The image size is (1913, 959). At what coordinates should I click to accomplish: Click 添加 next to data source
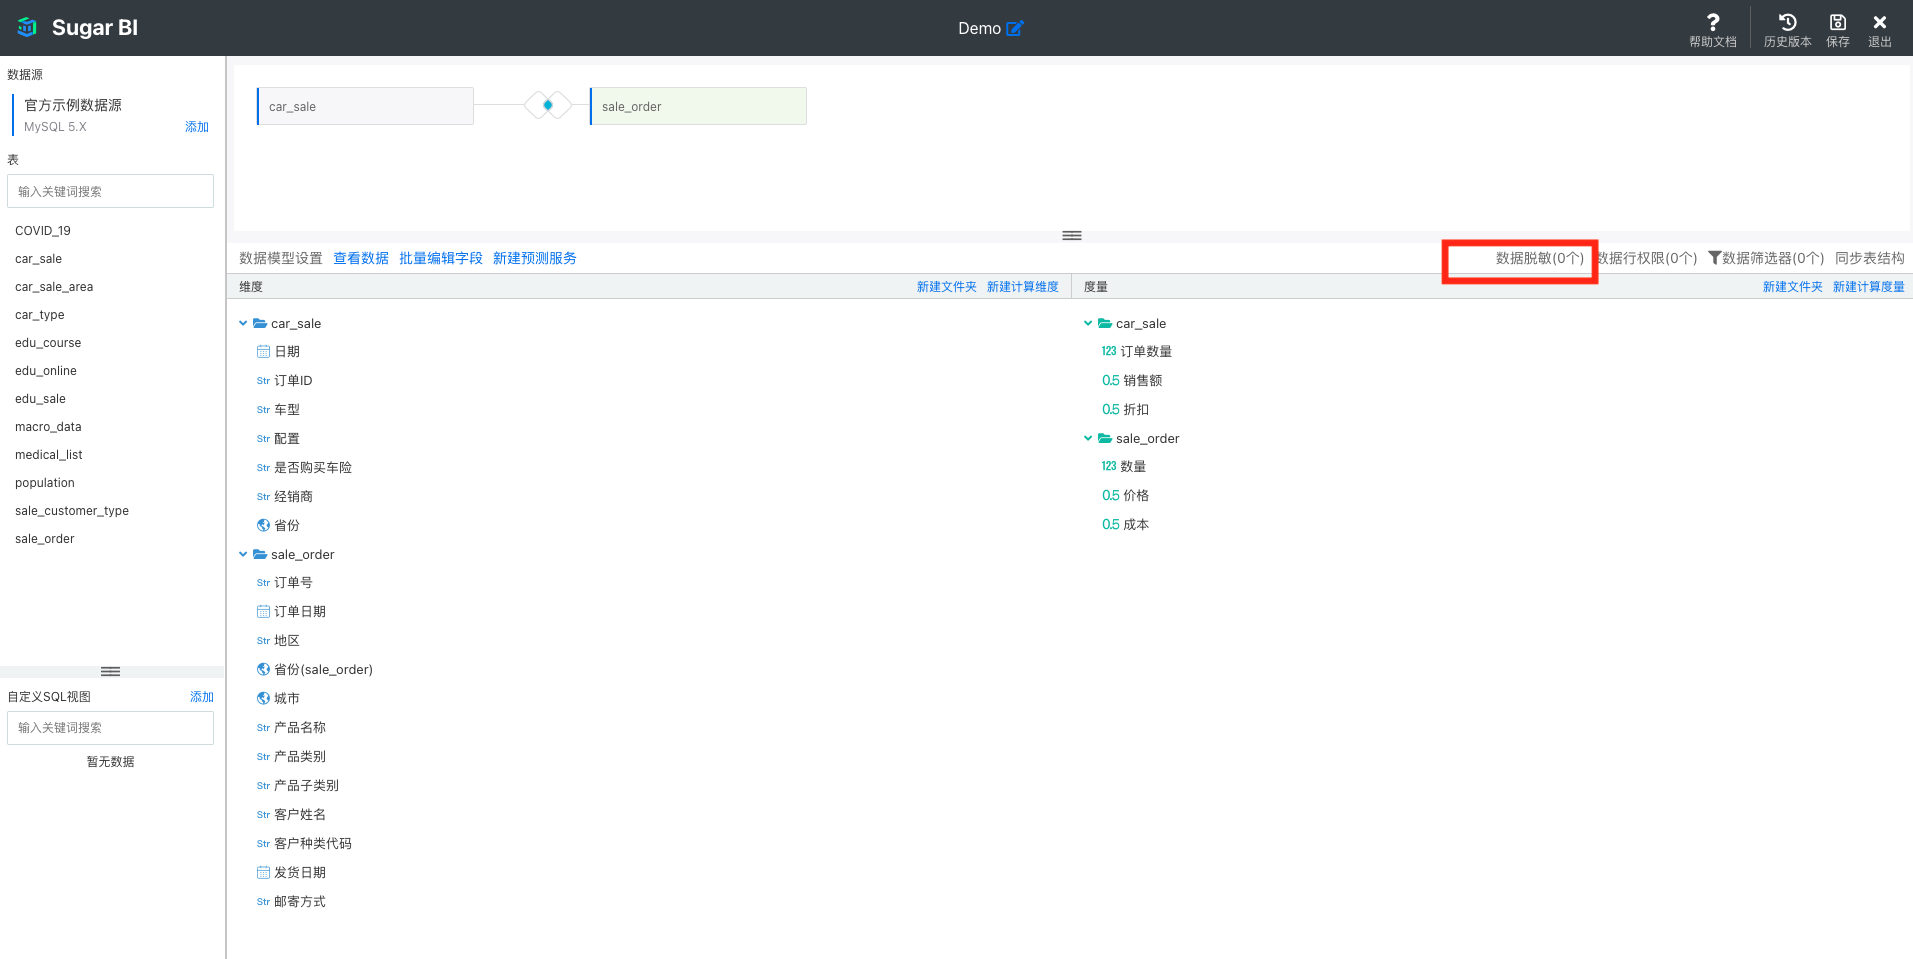point(197,127)
